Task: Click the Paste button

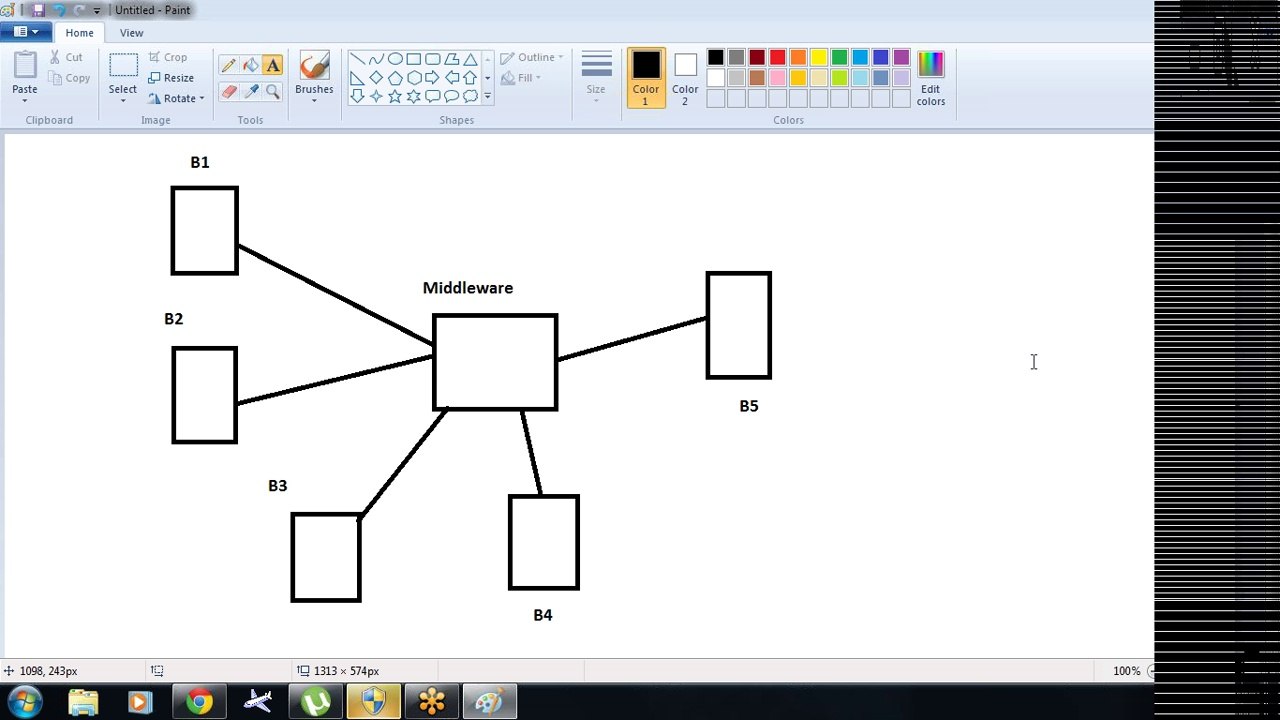Action: pos(25,76)
